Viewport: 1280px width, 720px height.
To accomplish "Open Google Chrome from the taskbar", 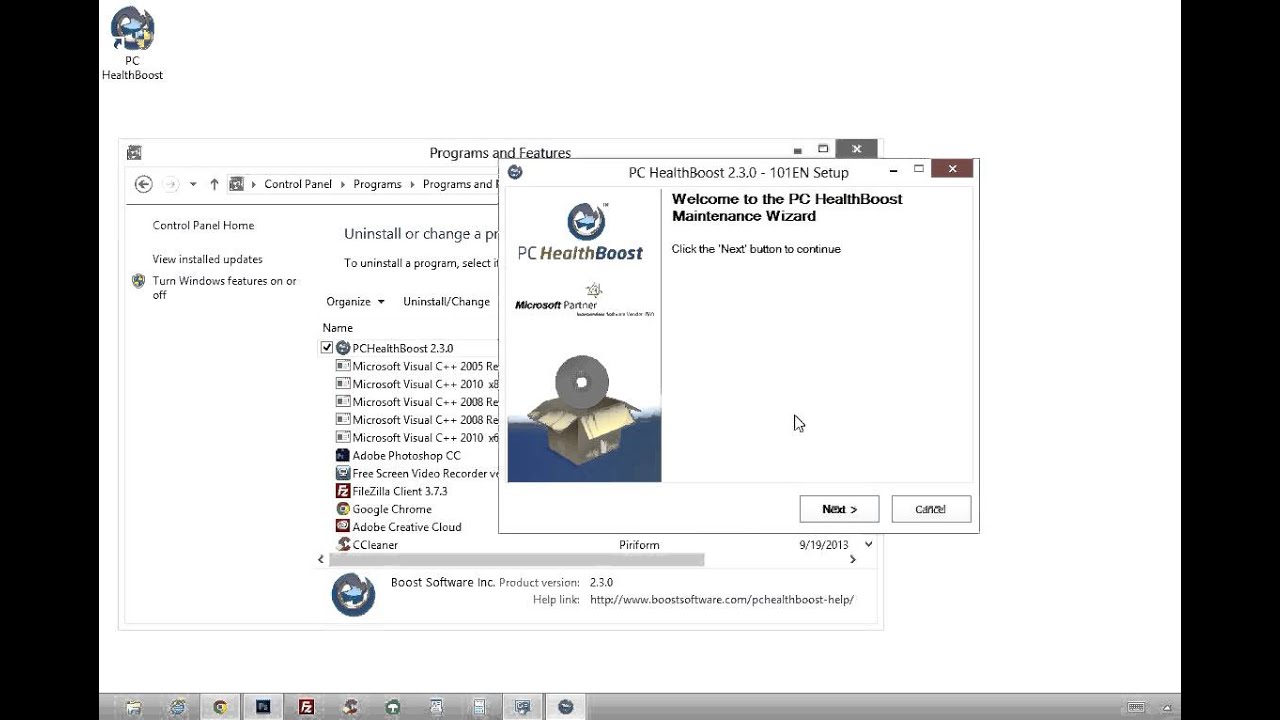I will click(x=221, y=707).
